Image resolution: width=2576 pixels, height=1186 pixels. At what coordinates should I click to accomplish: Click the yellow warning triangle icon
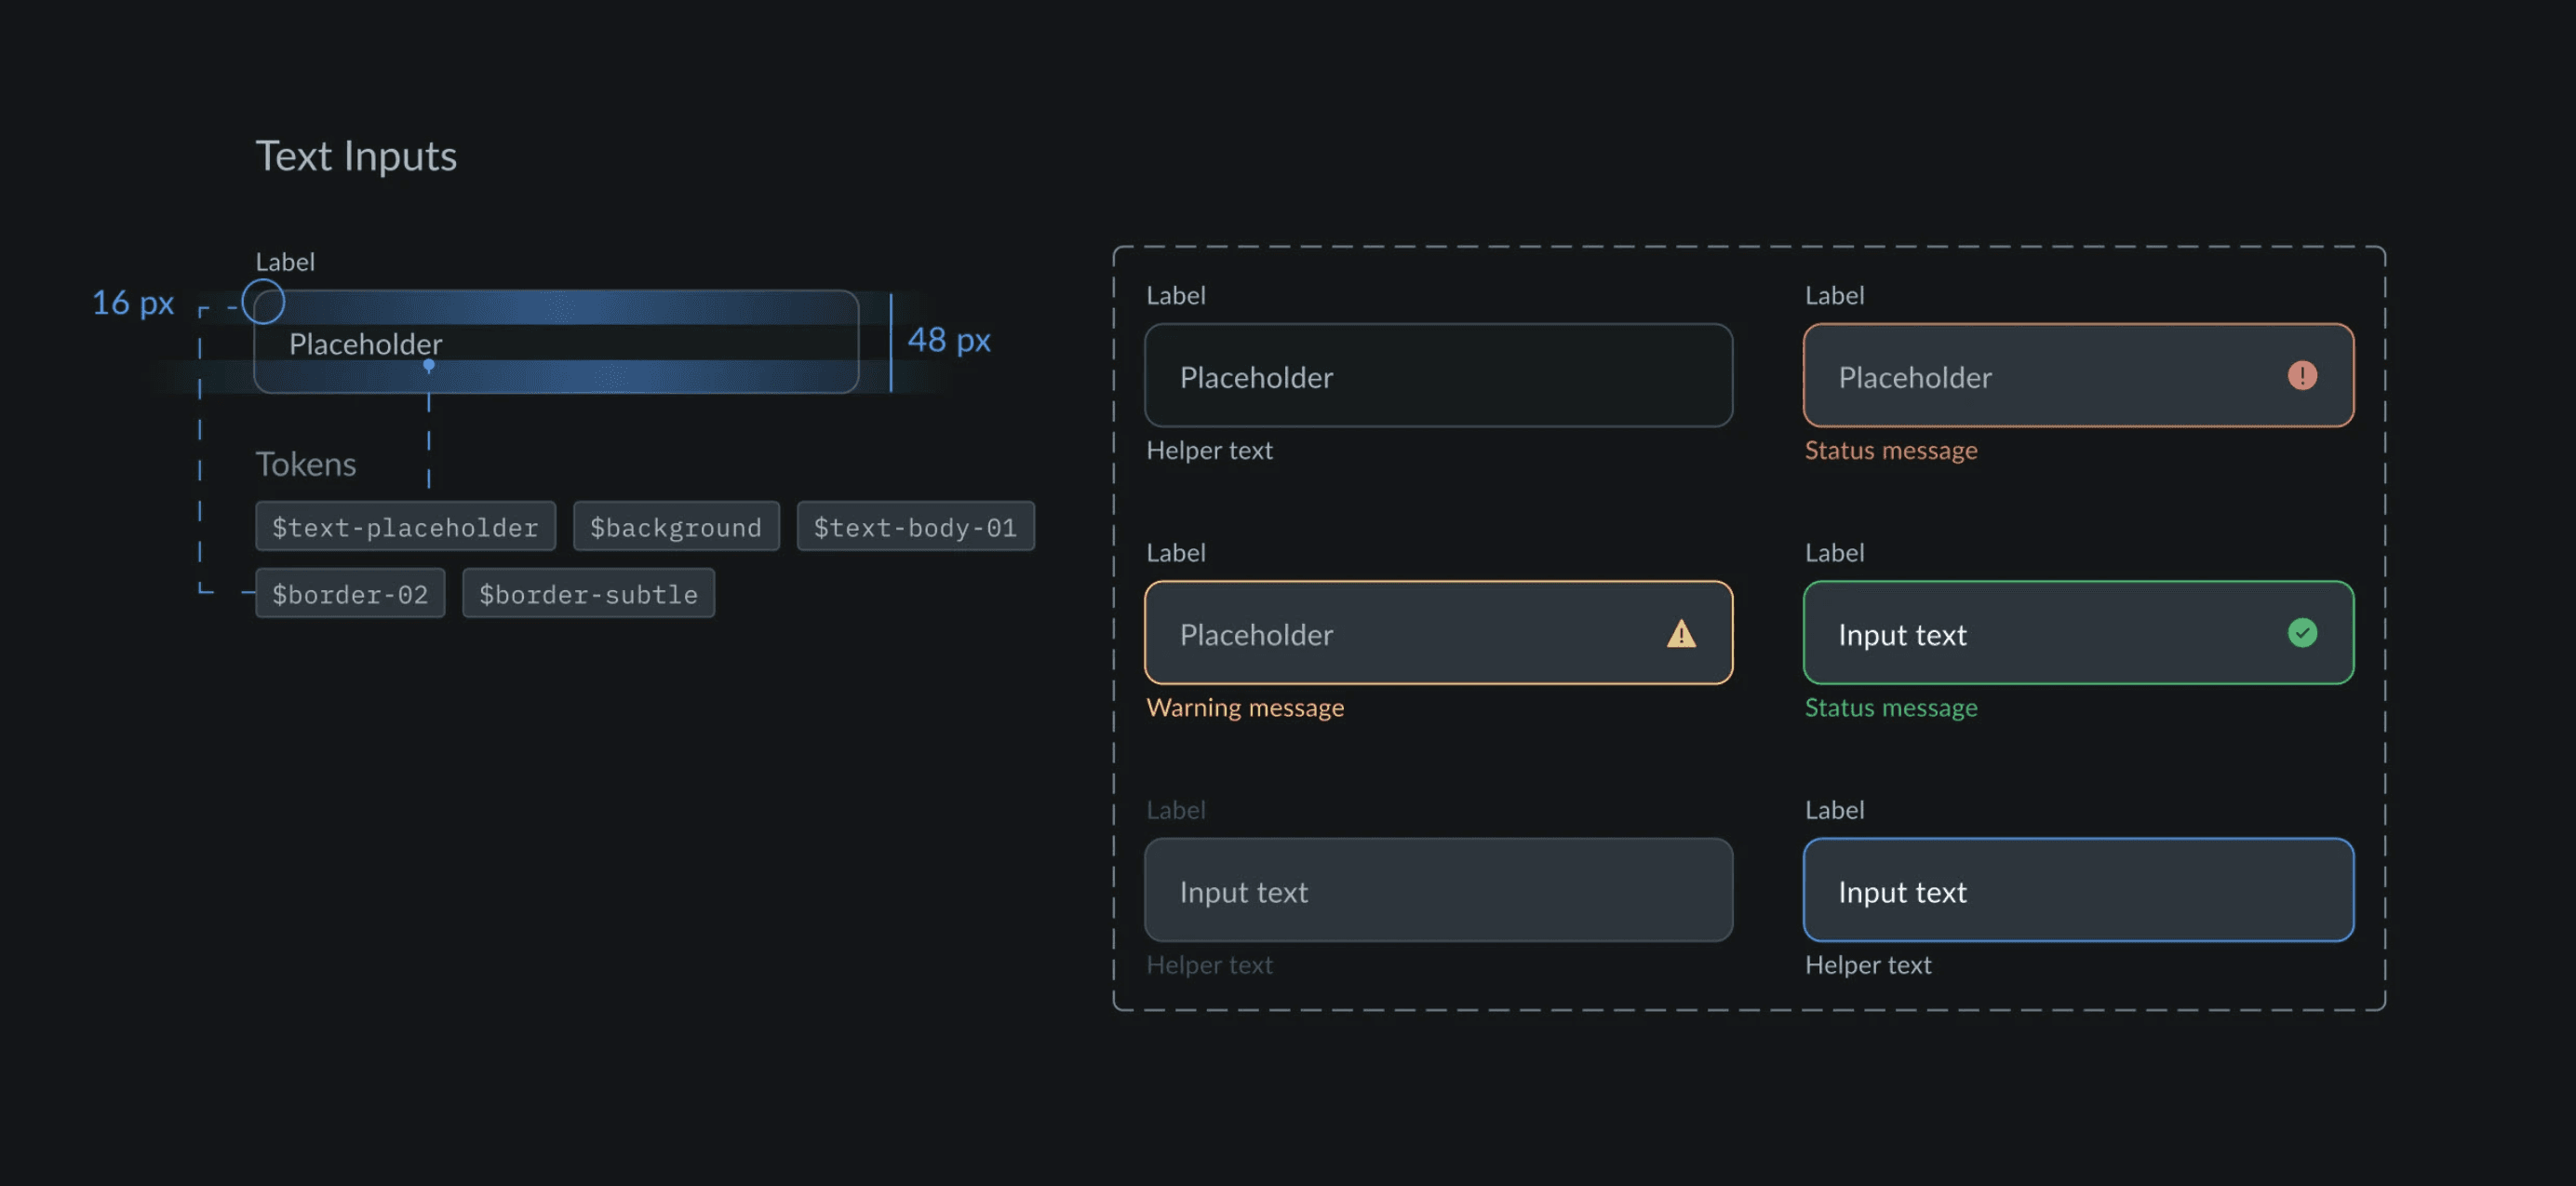click(x=1681, y=634)
